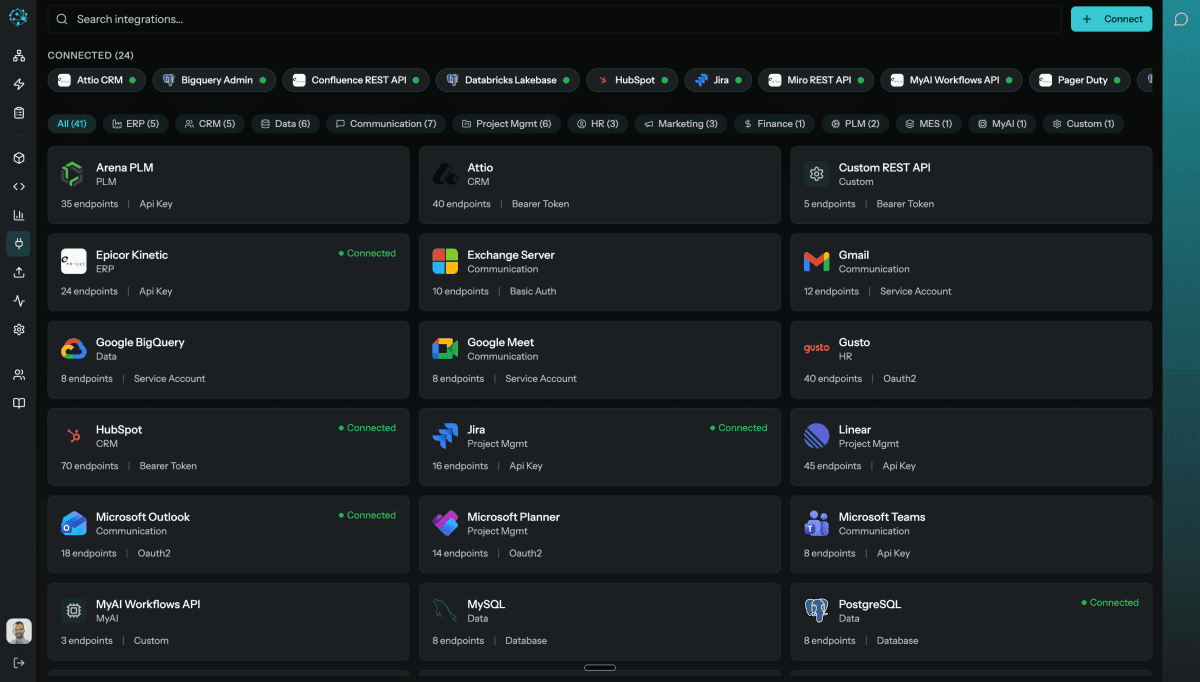Open the chat bubble icon on the teal panel
1200x682 pixels.
(x=1182, y=20)
